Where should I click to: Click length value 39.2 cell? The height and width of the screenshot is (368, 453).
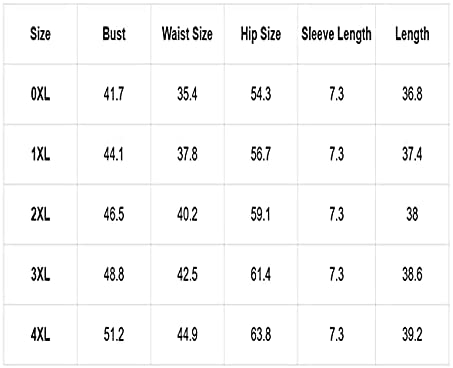[x=412, y=335]
